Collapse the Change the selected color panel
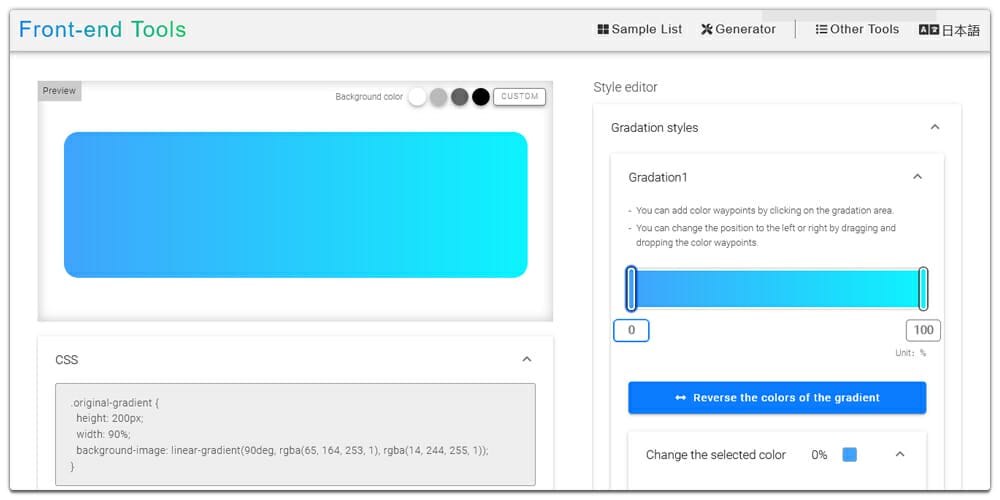This screenshot has width=1000, height=500. tap(900, 455)
